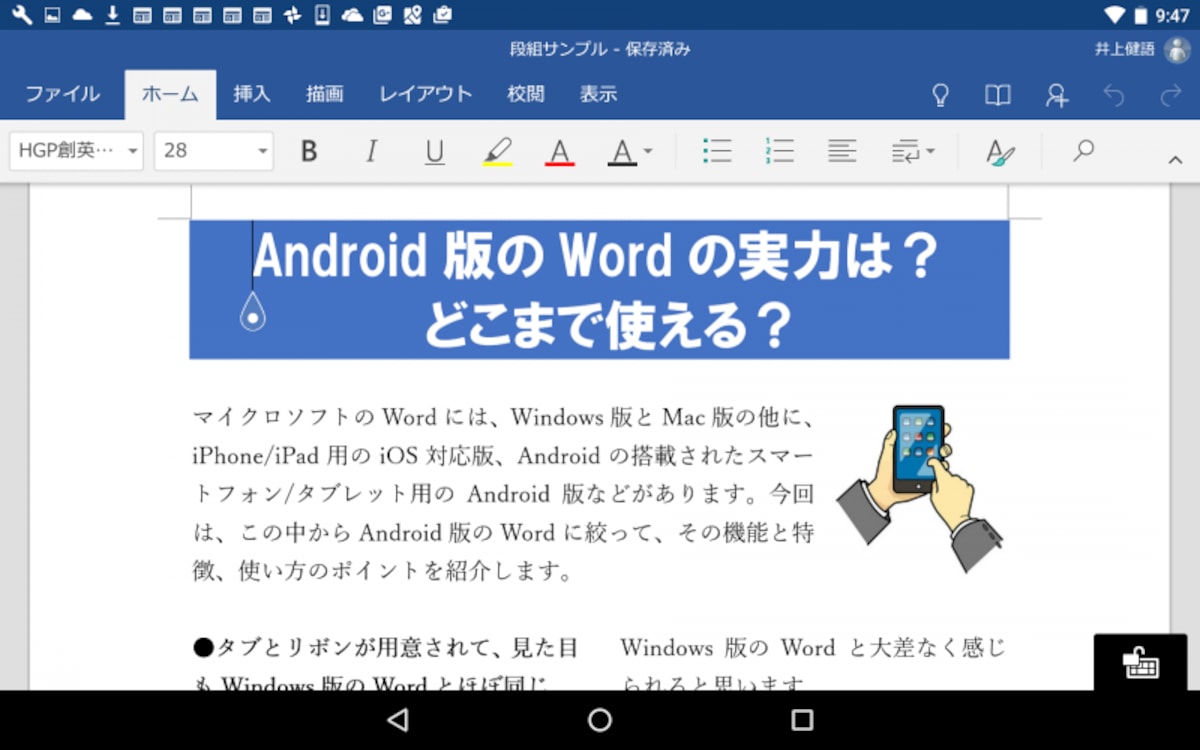Viewport: 1200px width, 750px height.
Task: Open paragraph alignment options
Action: pos(842,151)
